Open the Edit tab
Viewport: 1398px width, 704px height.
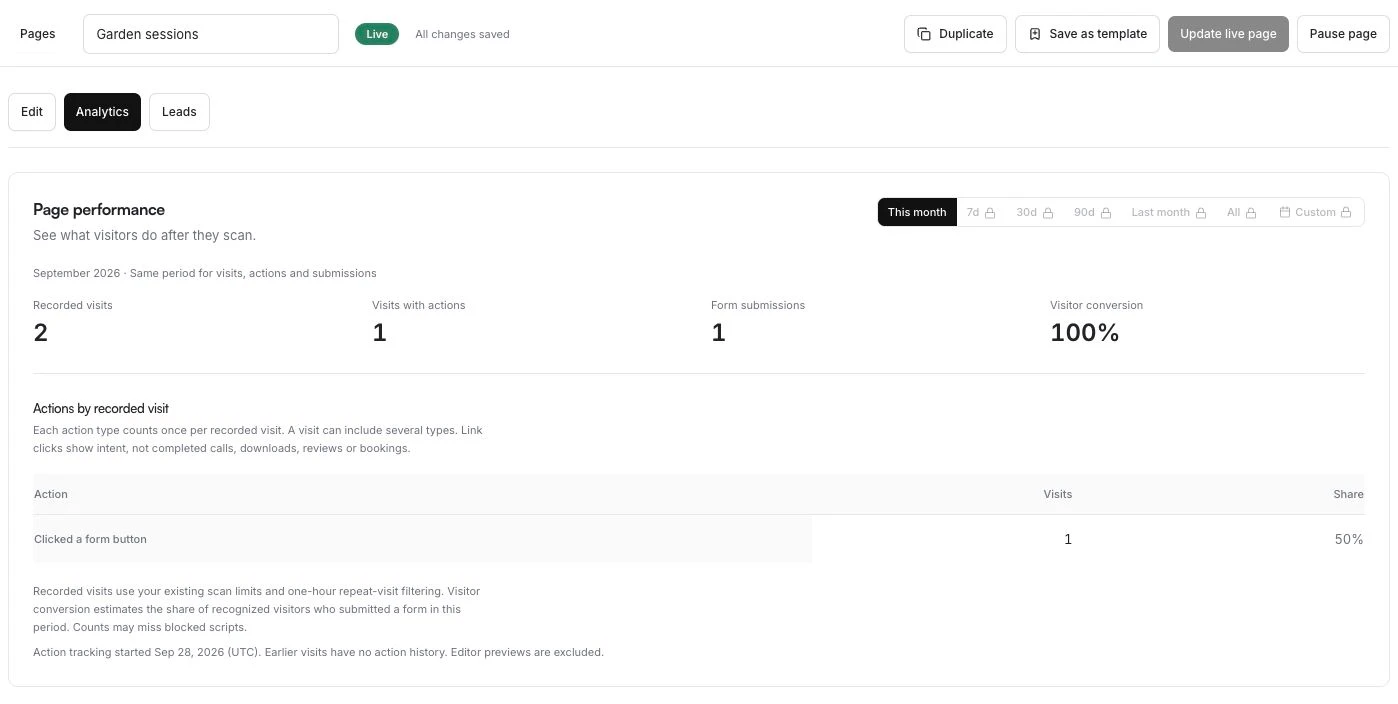click(32, 112)
